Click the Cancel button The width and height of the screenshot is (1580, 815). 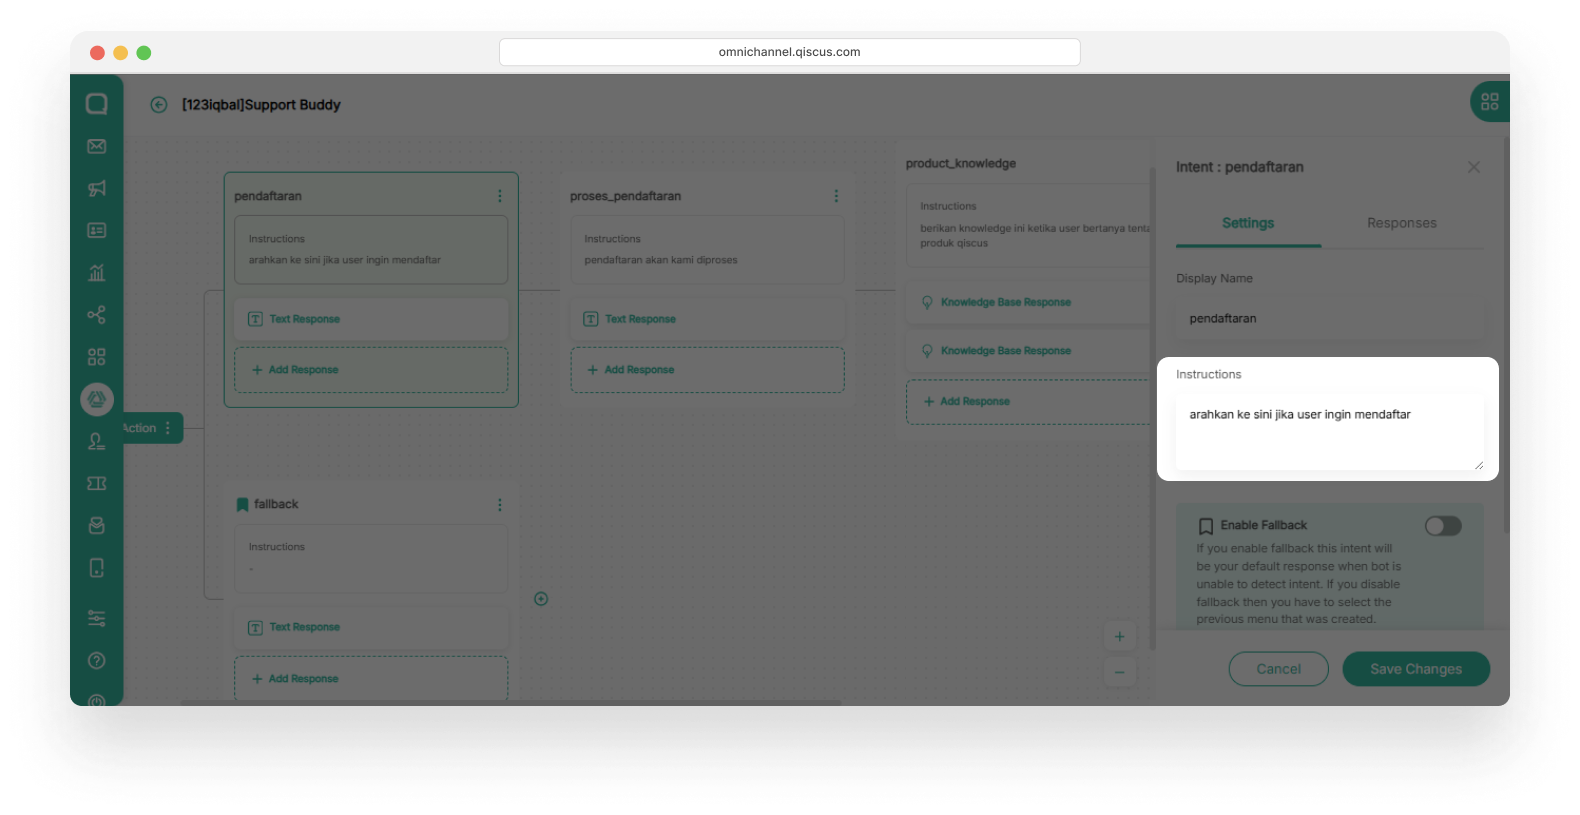click(x=1278, y=669)
